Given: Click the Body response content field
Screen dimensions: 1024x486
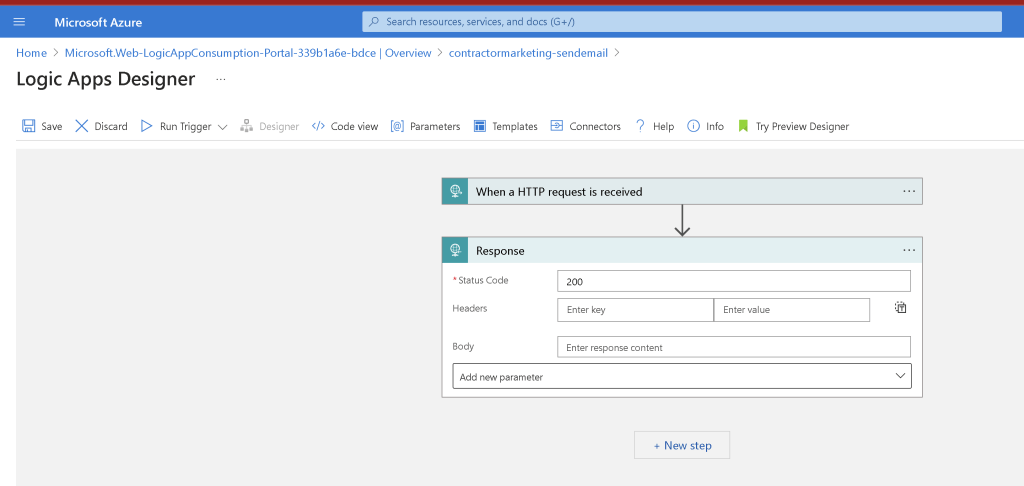Looking at the screenshot, I should pyautogui.click(x=733, y=347).
